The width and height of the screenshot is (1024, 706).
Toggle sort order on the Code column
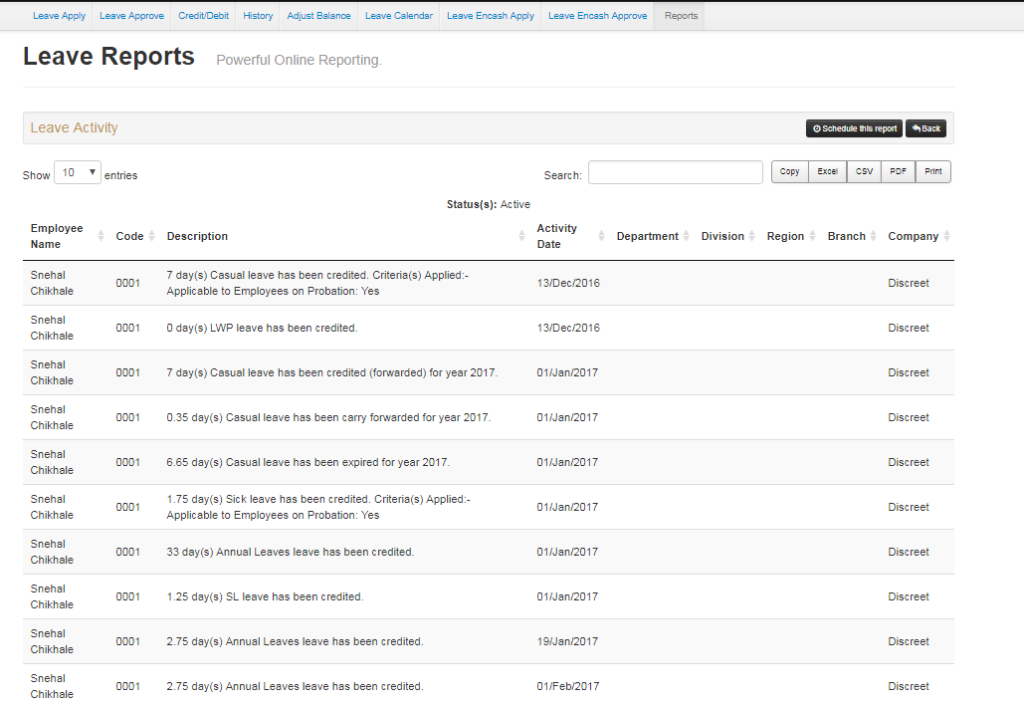tap(129, 236)
